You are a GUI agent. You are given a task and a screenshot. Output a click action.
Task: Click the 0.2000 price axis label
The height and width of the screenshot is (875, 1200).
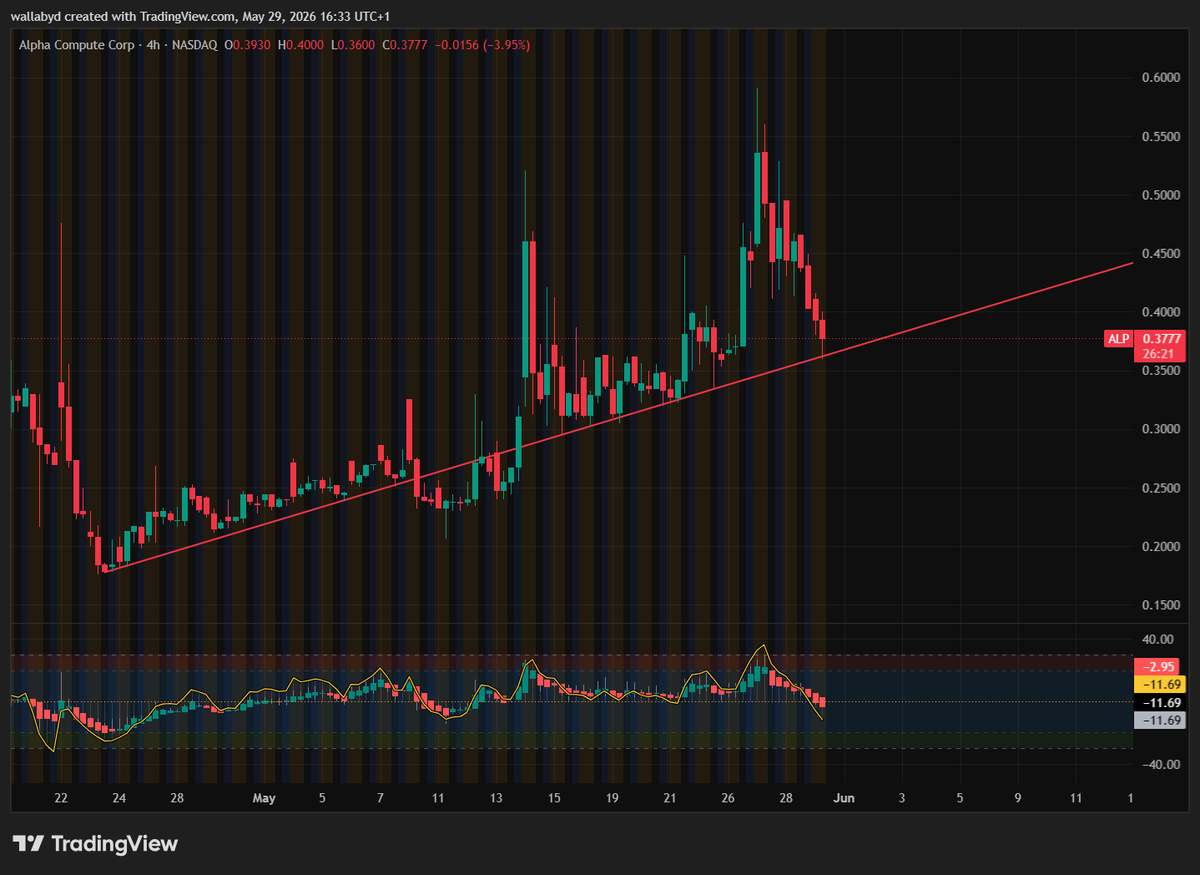[x=1159, y=546]
